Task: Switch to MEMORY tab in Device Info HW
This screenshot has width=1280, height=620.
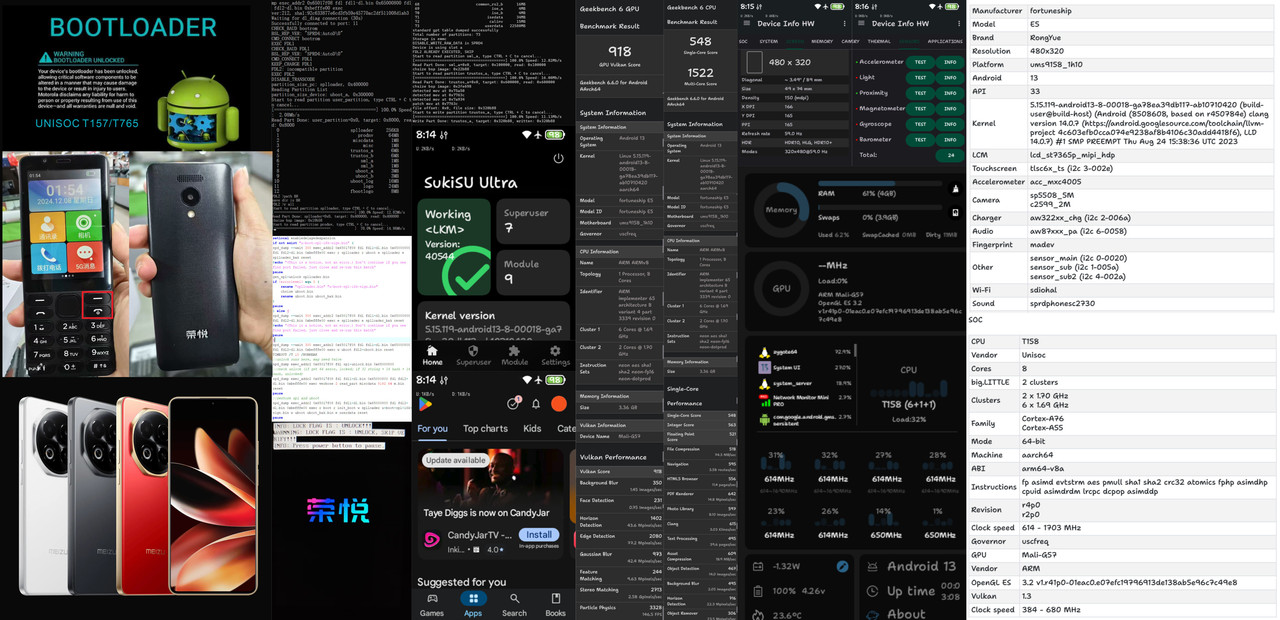Action: [x=822, y=41]
